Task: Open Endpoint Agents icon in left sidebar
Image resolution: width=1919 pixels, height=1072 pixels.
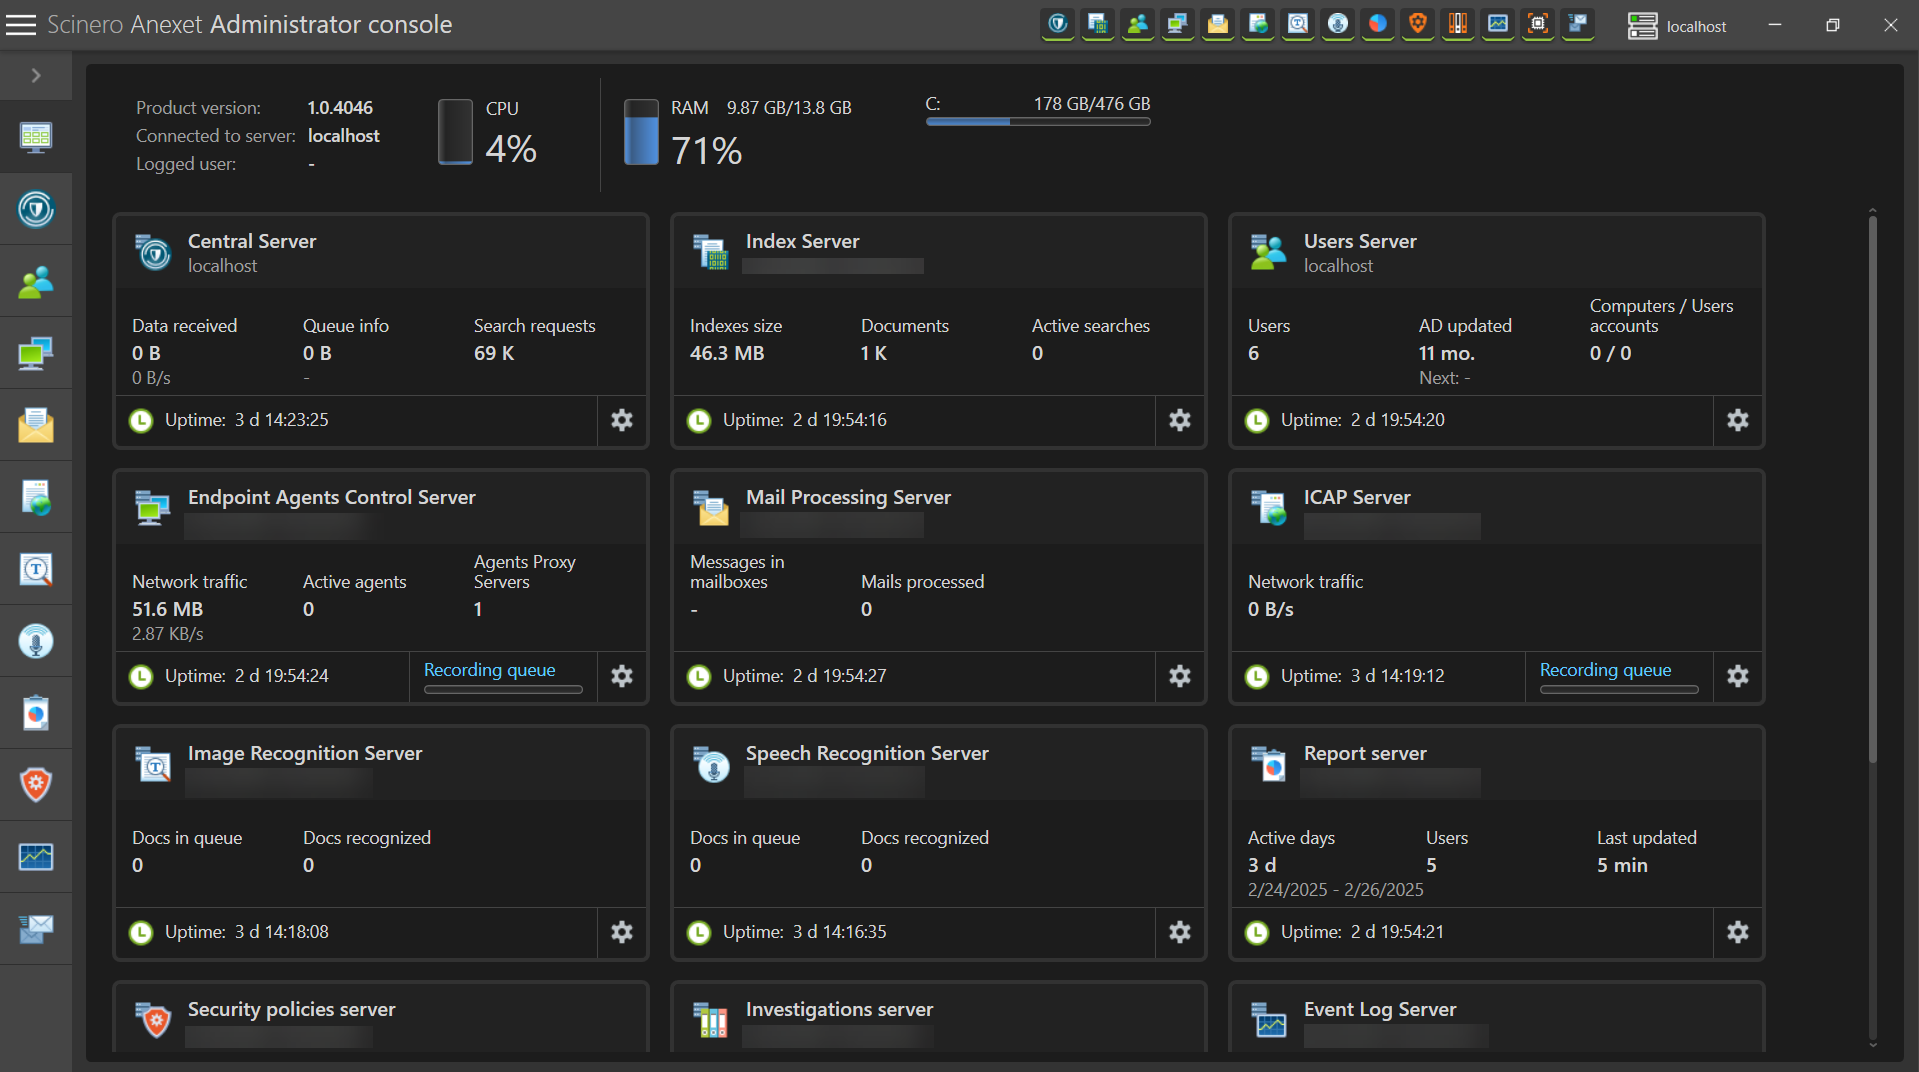Action: click(36, 354)
